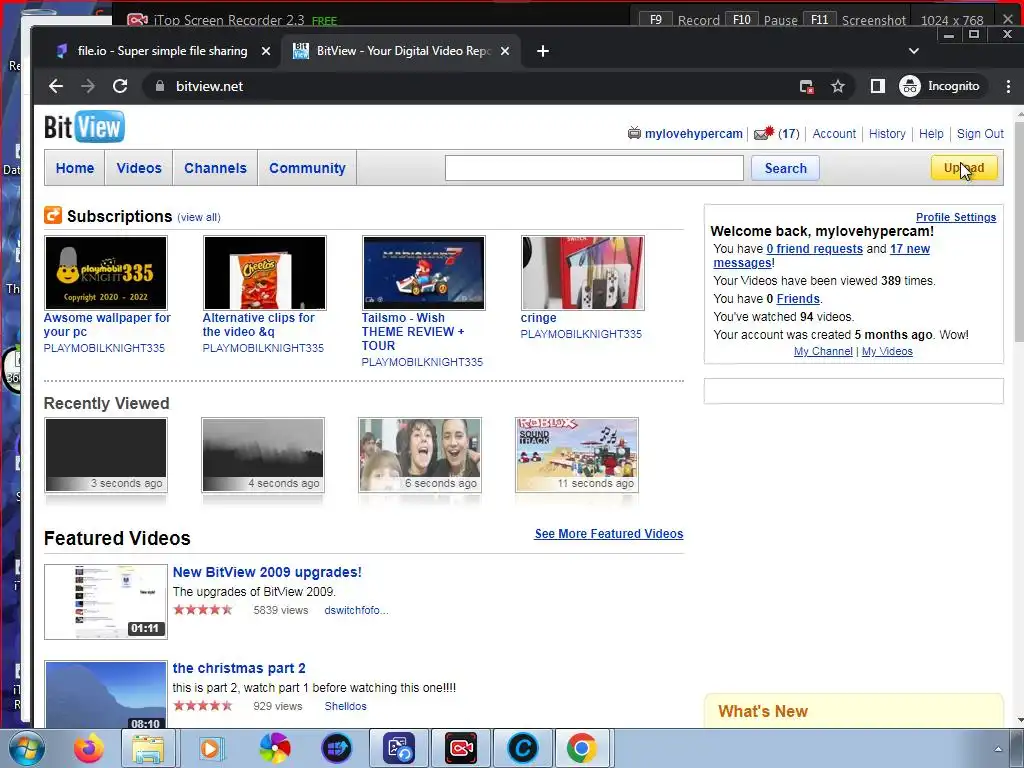The image size is (1024, 768).
Task: Click the Chrome taskbar icon
Action: point(581,748)
